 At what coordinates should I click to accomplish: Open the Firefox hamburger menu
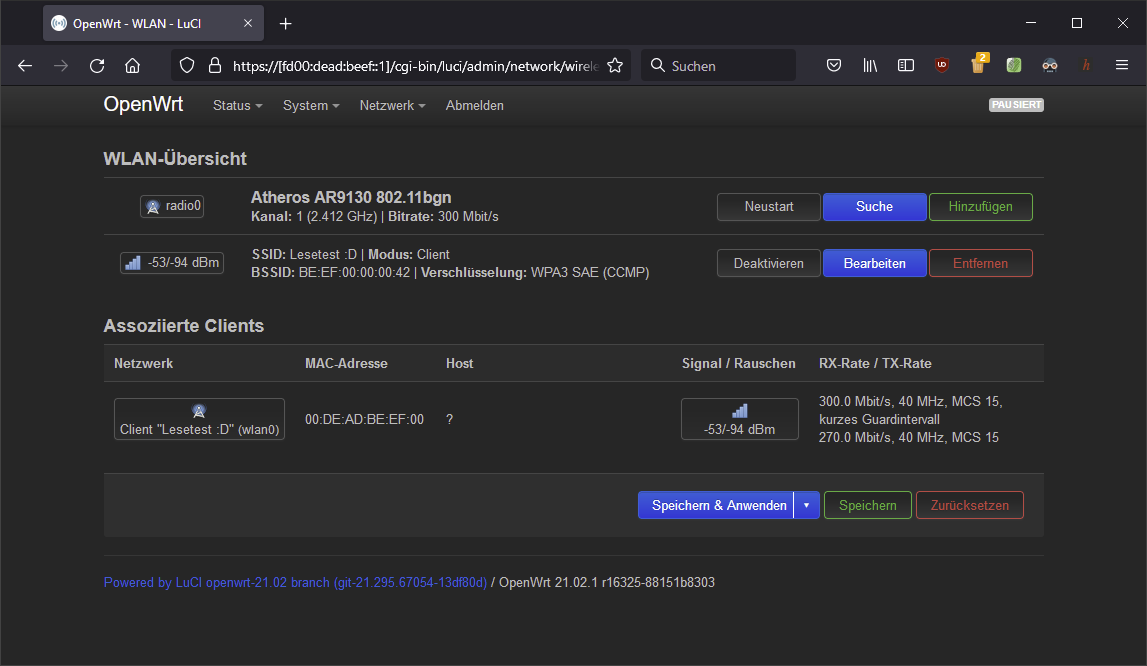click(1121, 66)
